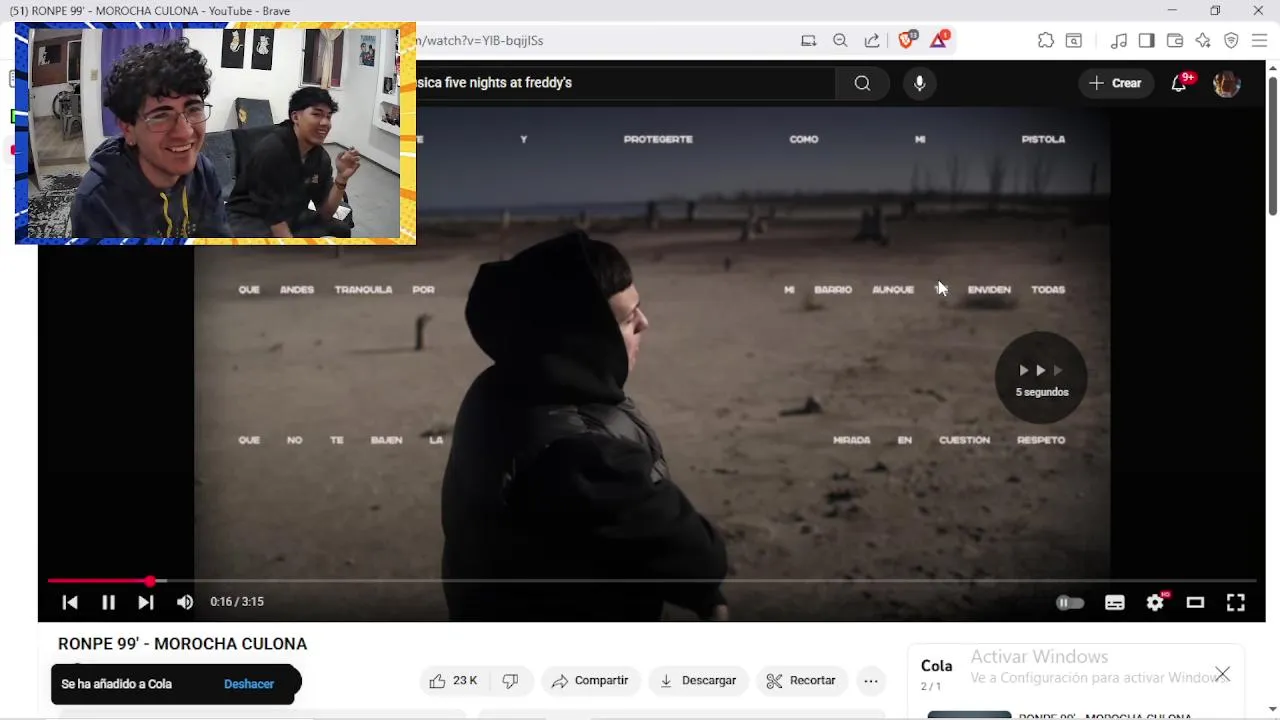Image resolution: width=1280 pixels, height=720 pixels.
Task: Click the red progress bar scrubber handle
Action: coord(149,581)
